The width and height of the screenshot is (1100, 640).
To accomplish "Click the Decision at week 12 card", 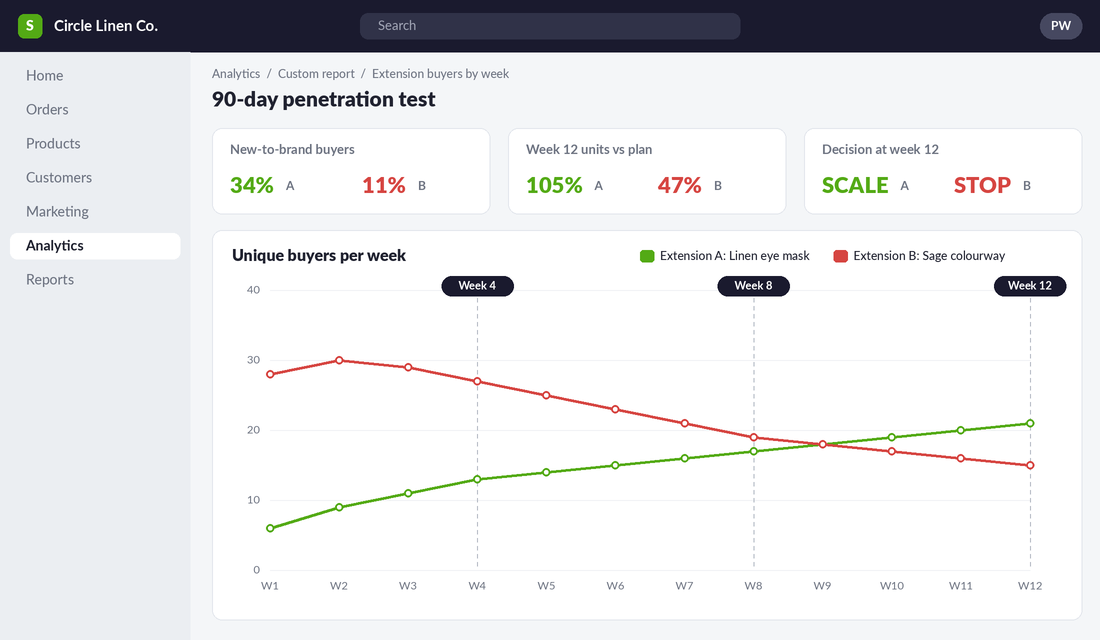I will click(943, 171).
